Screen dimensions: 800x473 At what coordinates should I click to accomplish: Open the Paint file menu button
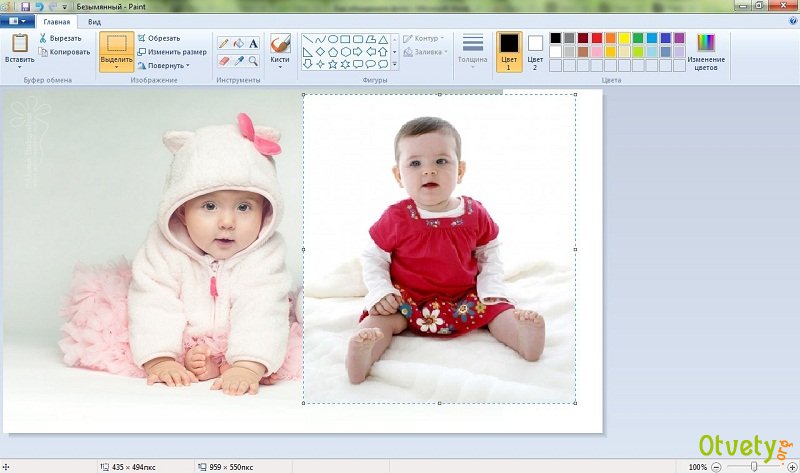click(x=18, y=20)
